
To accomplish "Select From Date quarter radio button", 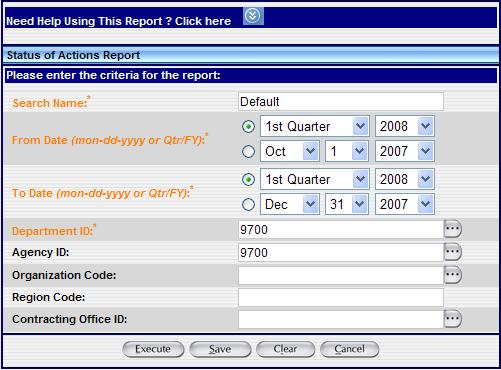I will pos(248,126).
